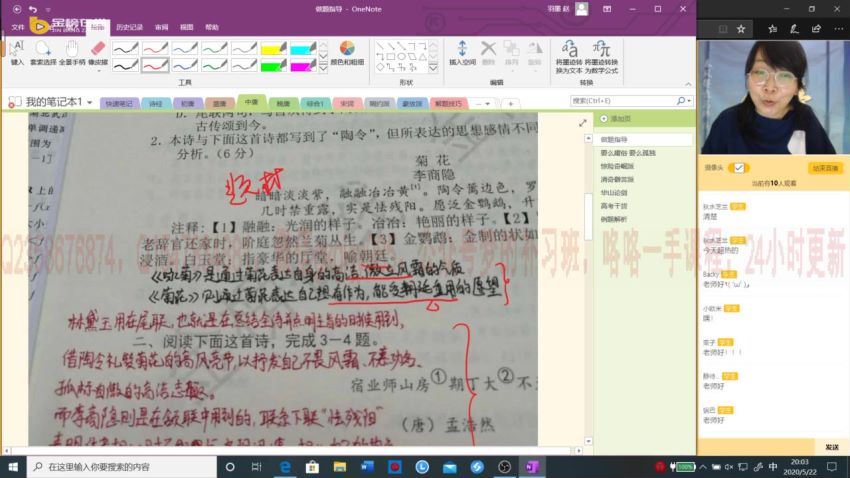The image size is (850, 478).
Task: Pick the Eraser tool
Action: (x=98, y=53)
